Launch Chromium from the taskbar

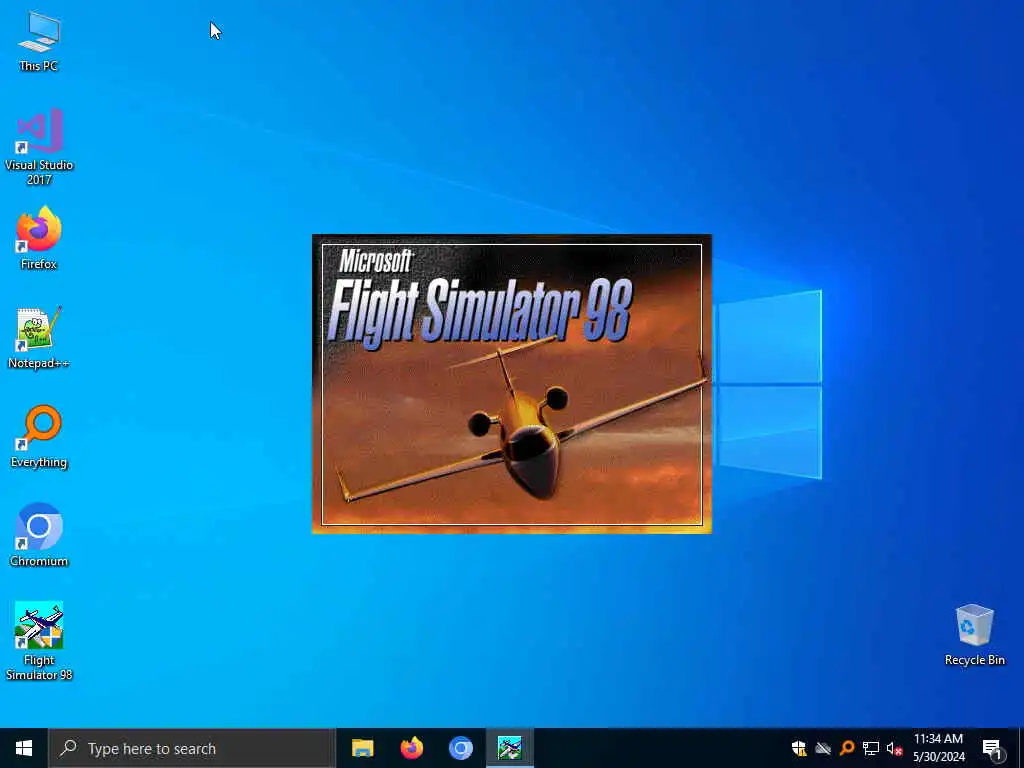coord(460,748)
